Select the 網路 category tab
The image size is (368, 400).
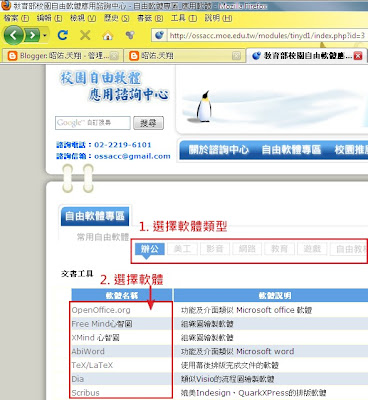pos(247,249)
